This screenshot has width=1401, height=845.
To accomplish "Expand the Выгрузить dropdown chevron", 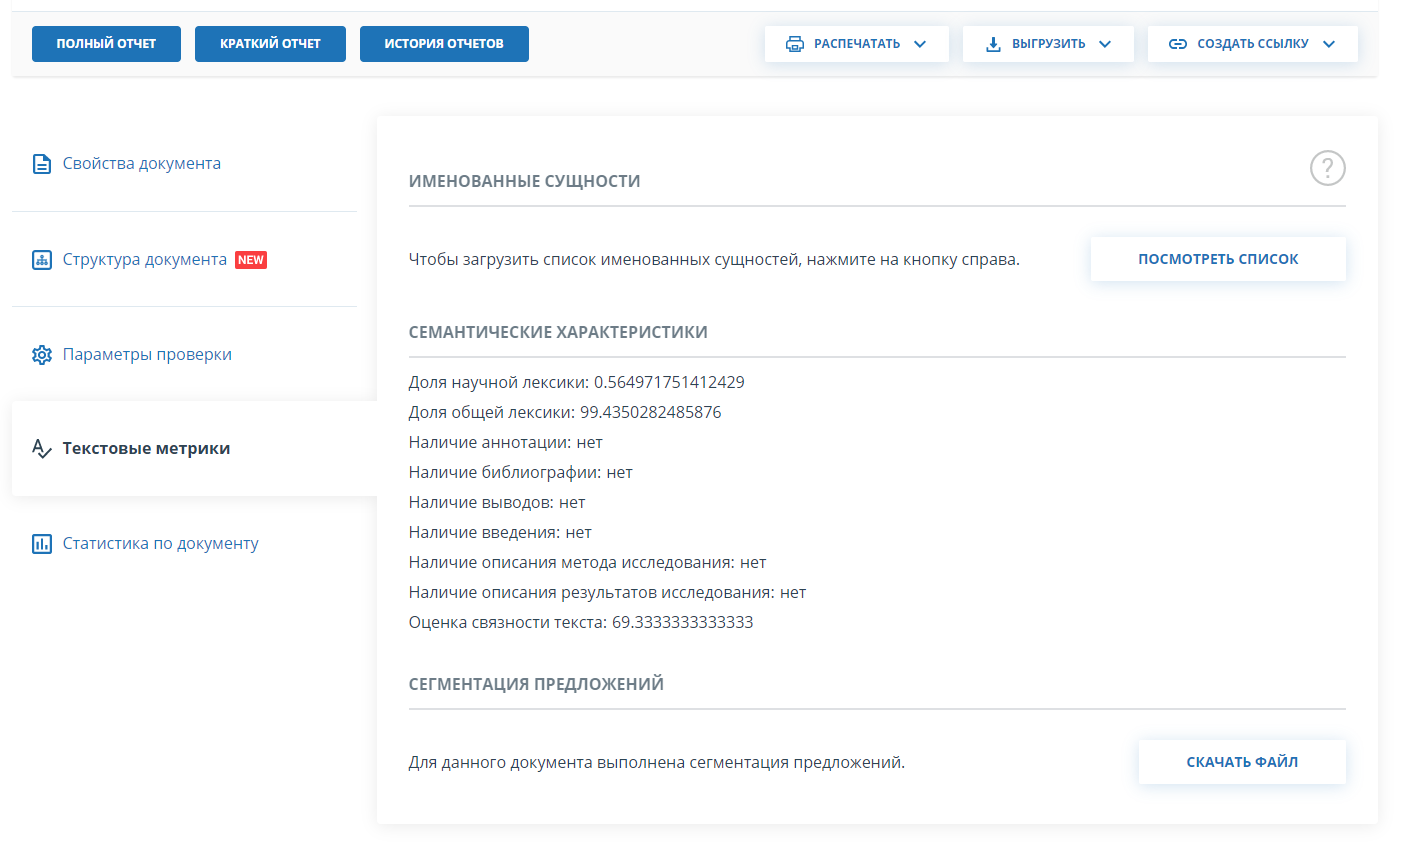I will [1105, 44].
